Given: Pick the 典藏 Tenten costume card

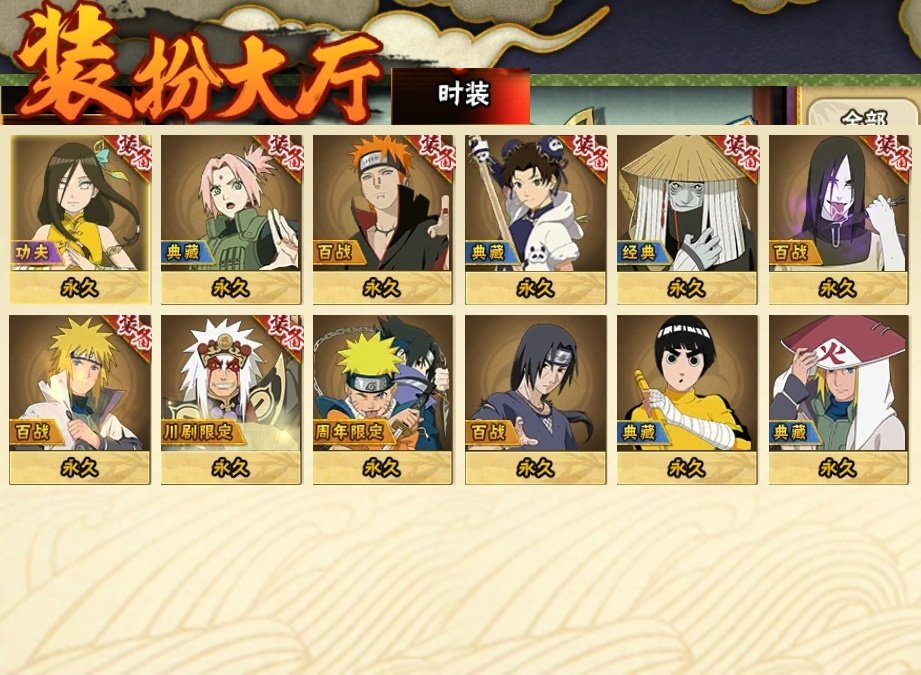Looking at the screenshot, I should (x=536, y=219).
